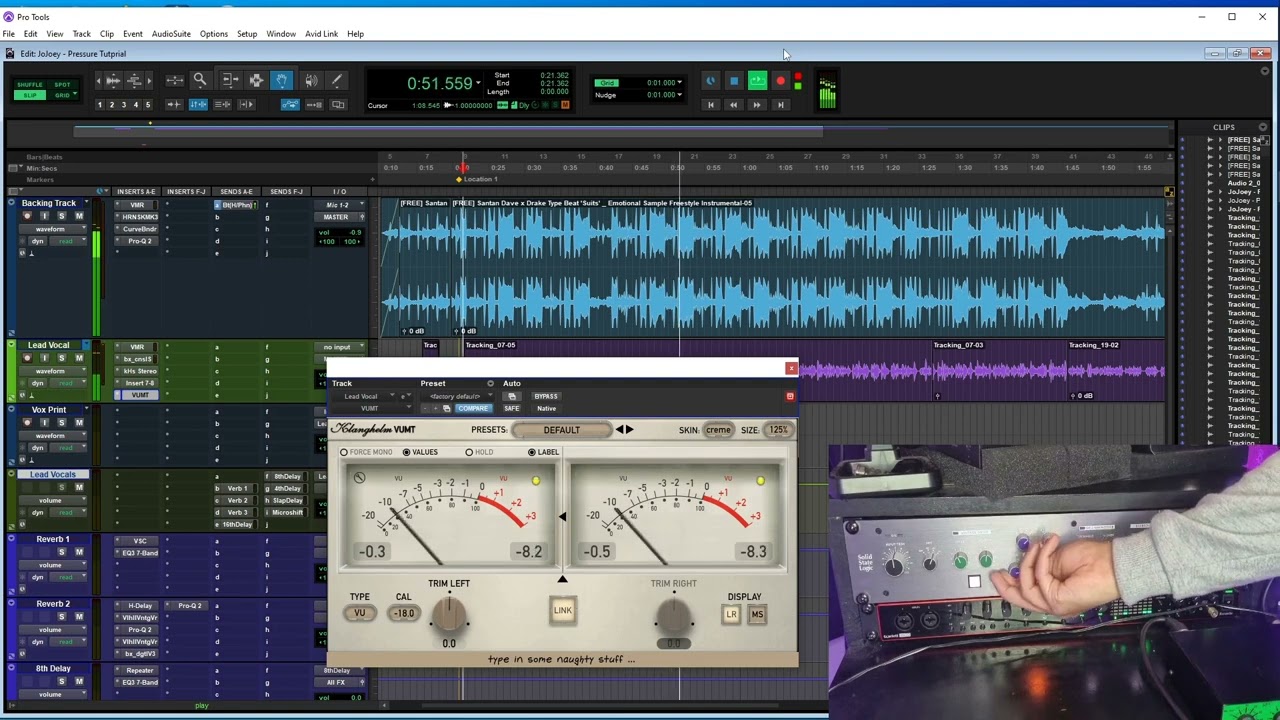Enable SLIP edit mode
The width and height of the screenshot is (1280, 720).
[x=30, y=95]
